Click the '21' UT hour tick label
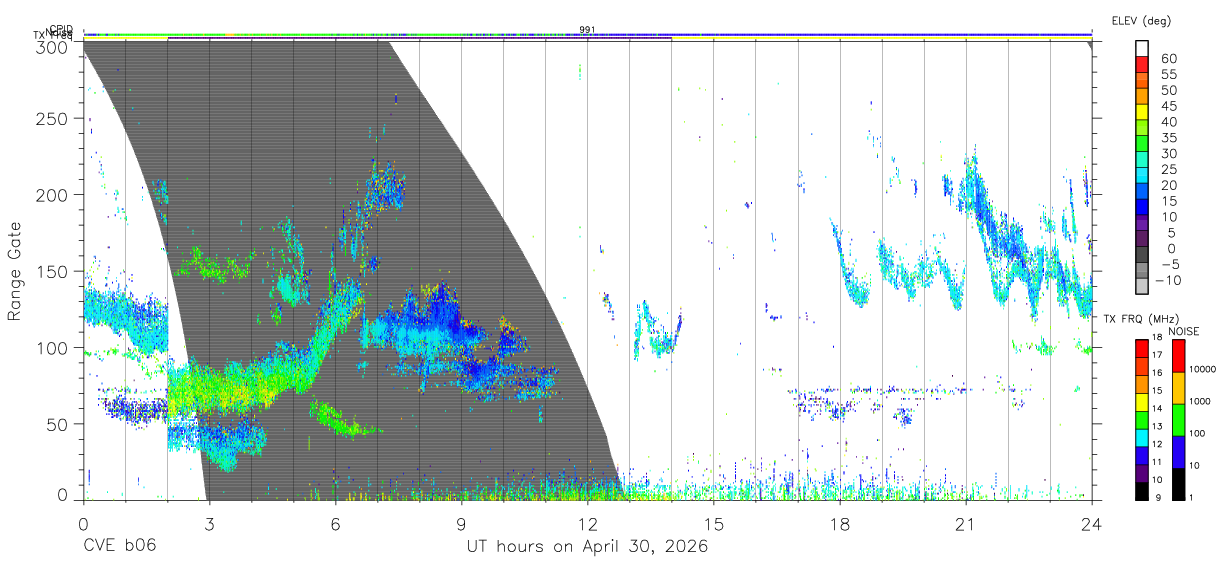This screenshot has height=567, width=1228. 965,523
